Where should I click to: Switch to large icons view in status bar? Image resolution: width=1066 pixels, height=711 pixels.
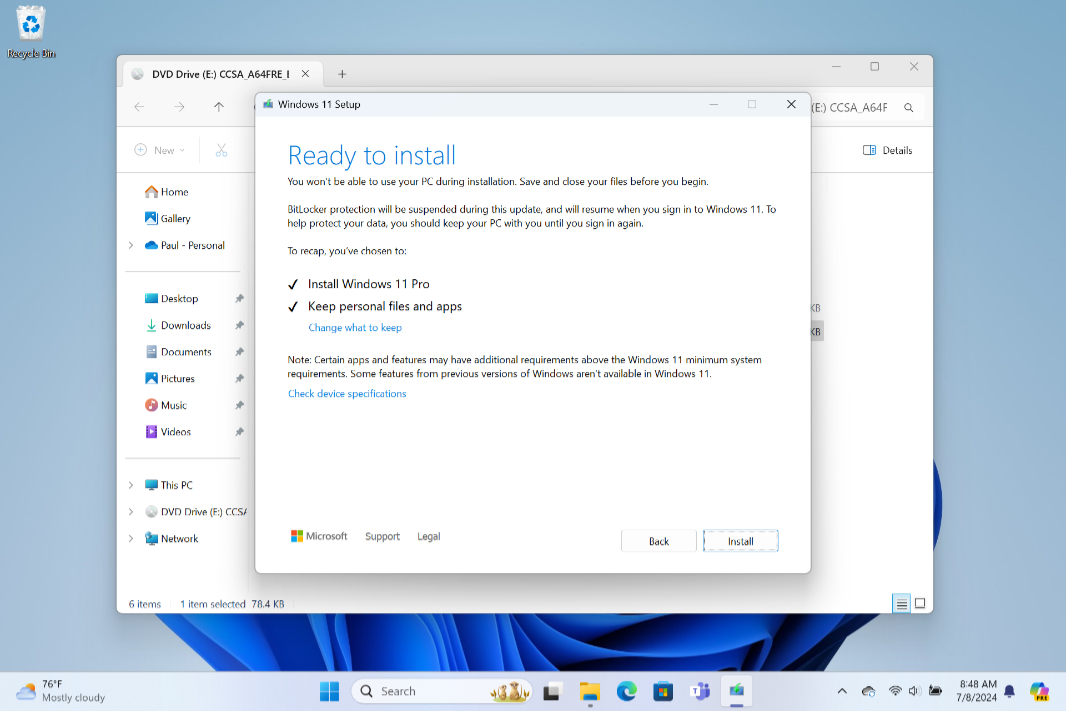(x=920, y=603)
